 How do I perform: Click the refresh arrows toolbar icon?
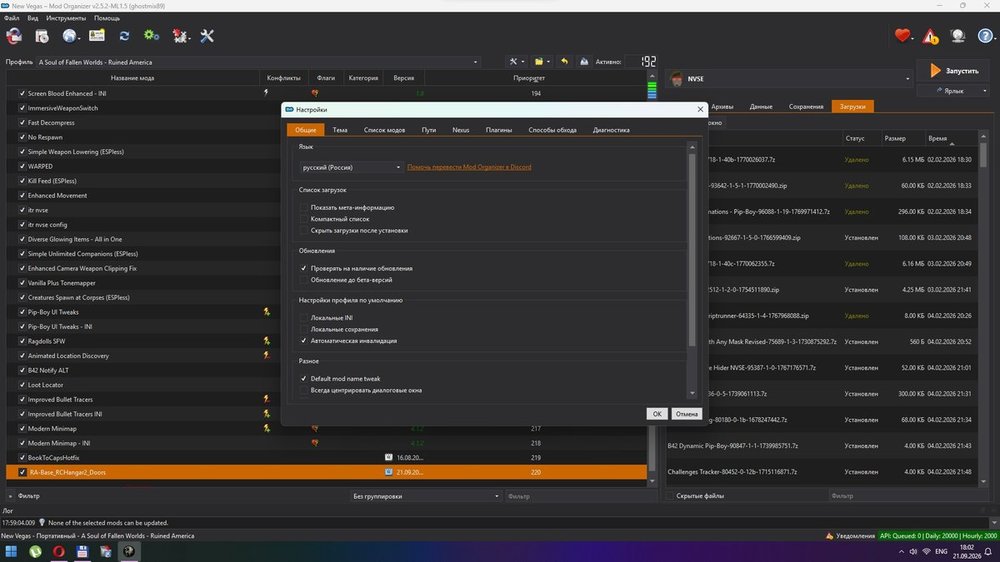(124, 36)
